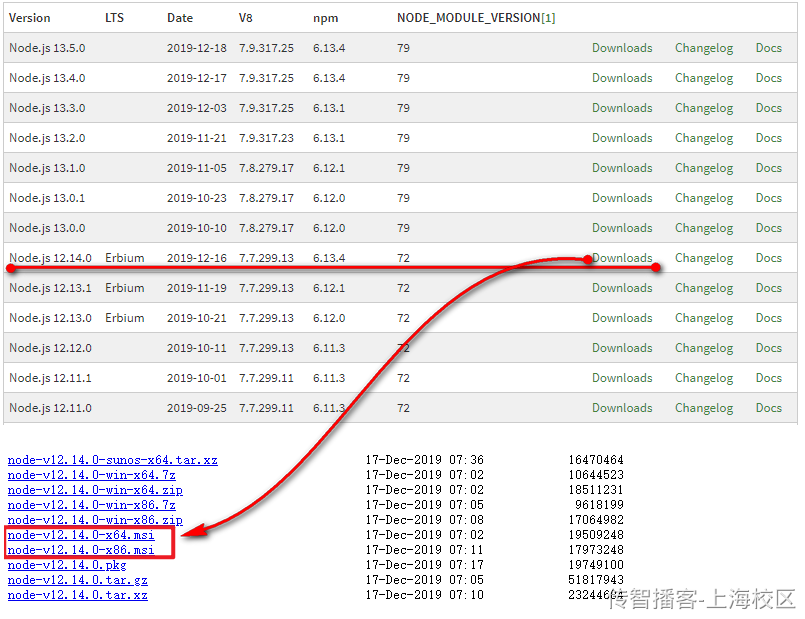This screenshot has height=619, width=805.
Task: Download node-v12.14.0-win-x86.zip
Action: pos(95,520)
